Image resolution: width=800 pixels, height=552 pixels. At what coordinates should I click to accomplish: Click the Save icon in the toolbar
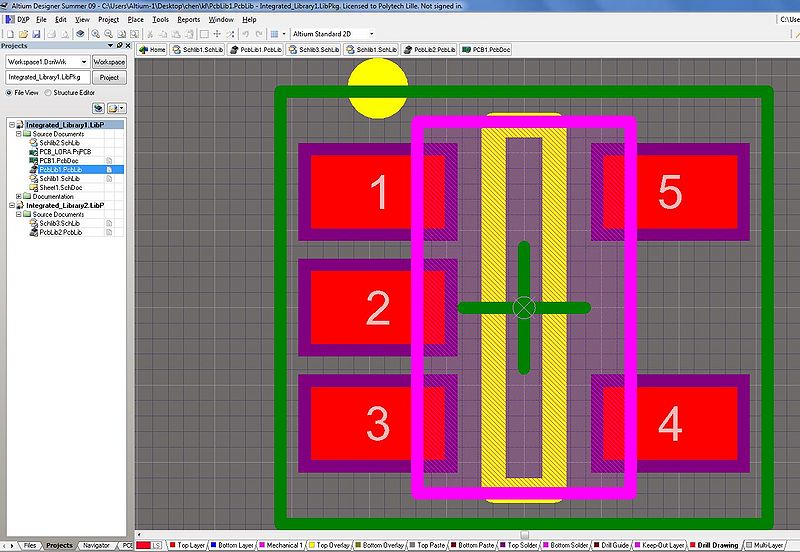35,33
